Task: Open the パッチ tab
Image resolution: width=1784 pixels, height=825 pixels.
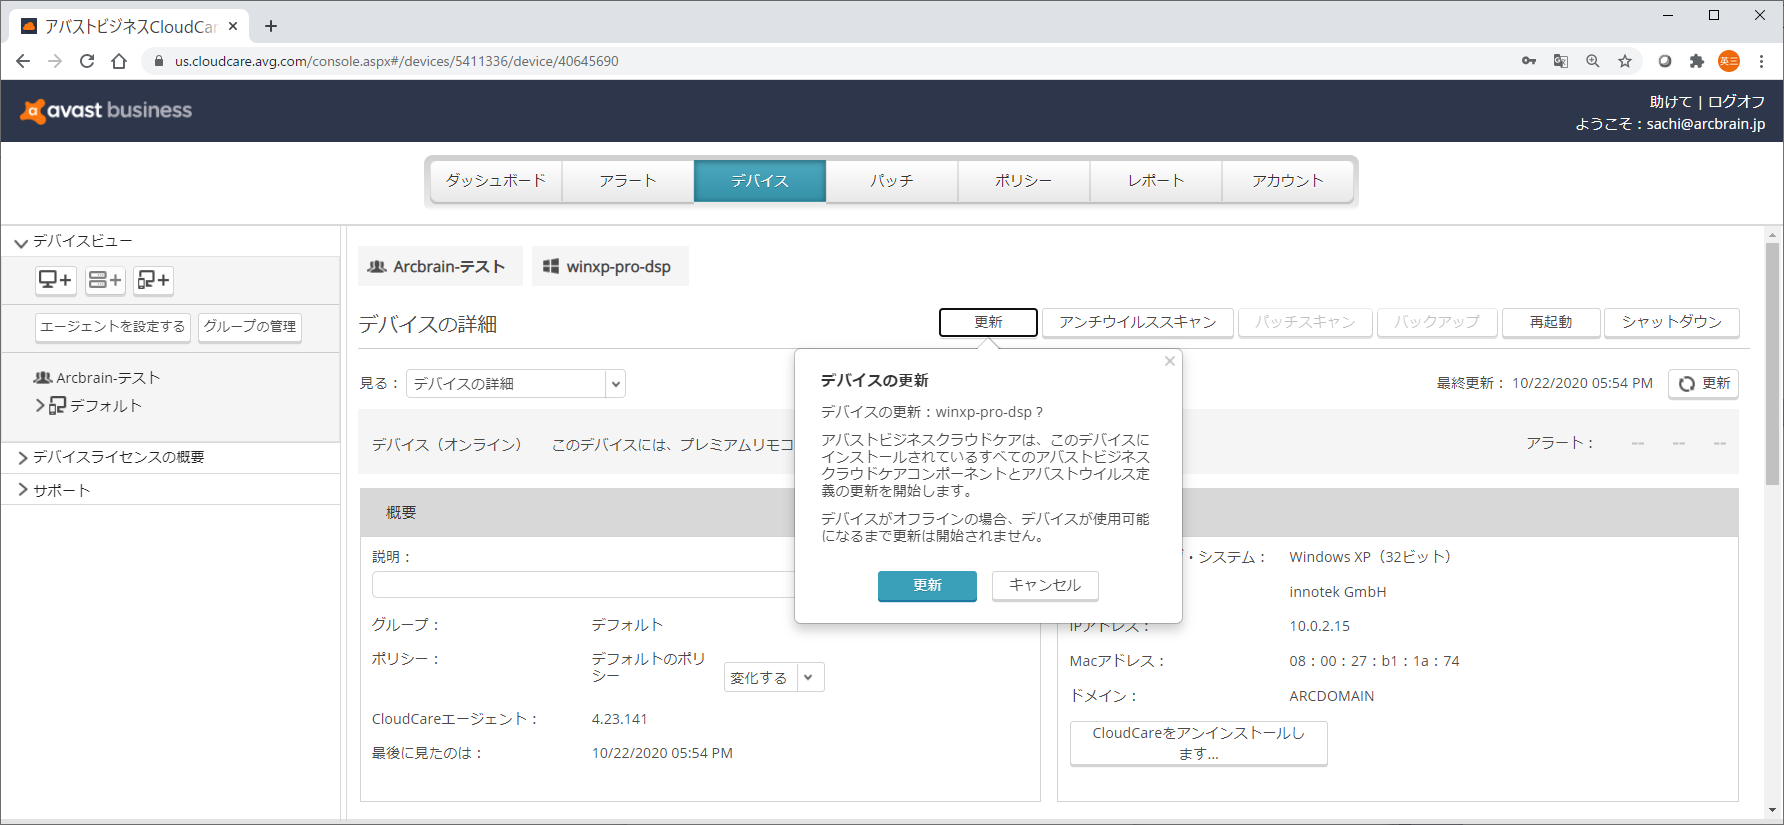Action: coord(892,181)
